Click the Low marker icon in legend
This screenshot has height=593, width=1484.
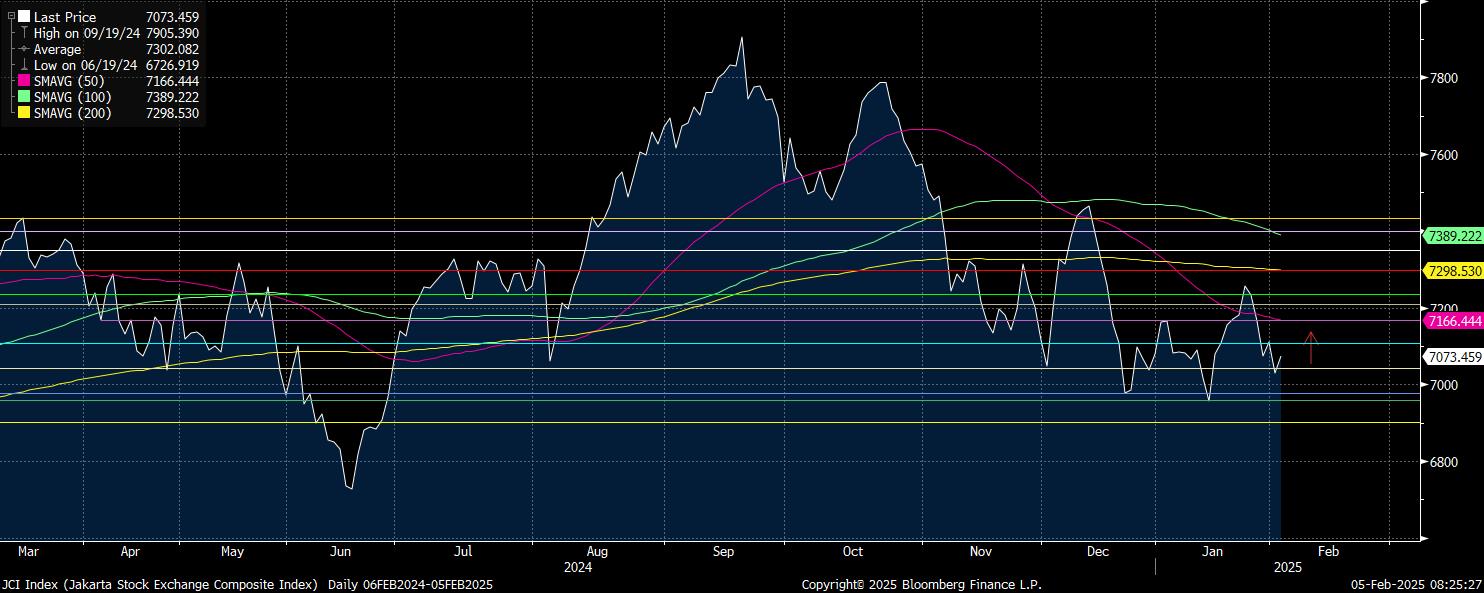24,65
